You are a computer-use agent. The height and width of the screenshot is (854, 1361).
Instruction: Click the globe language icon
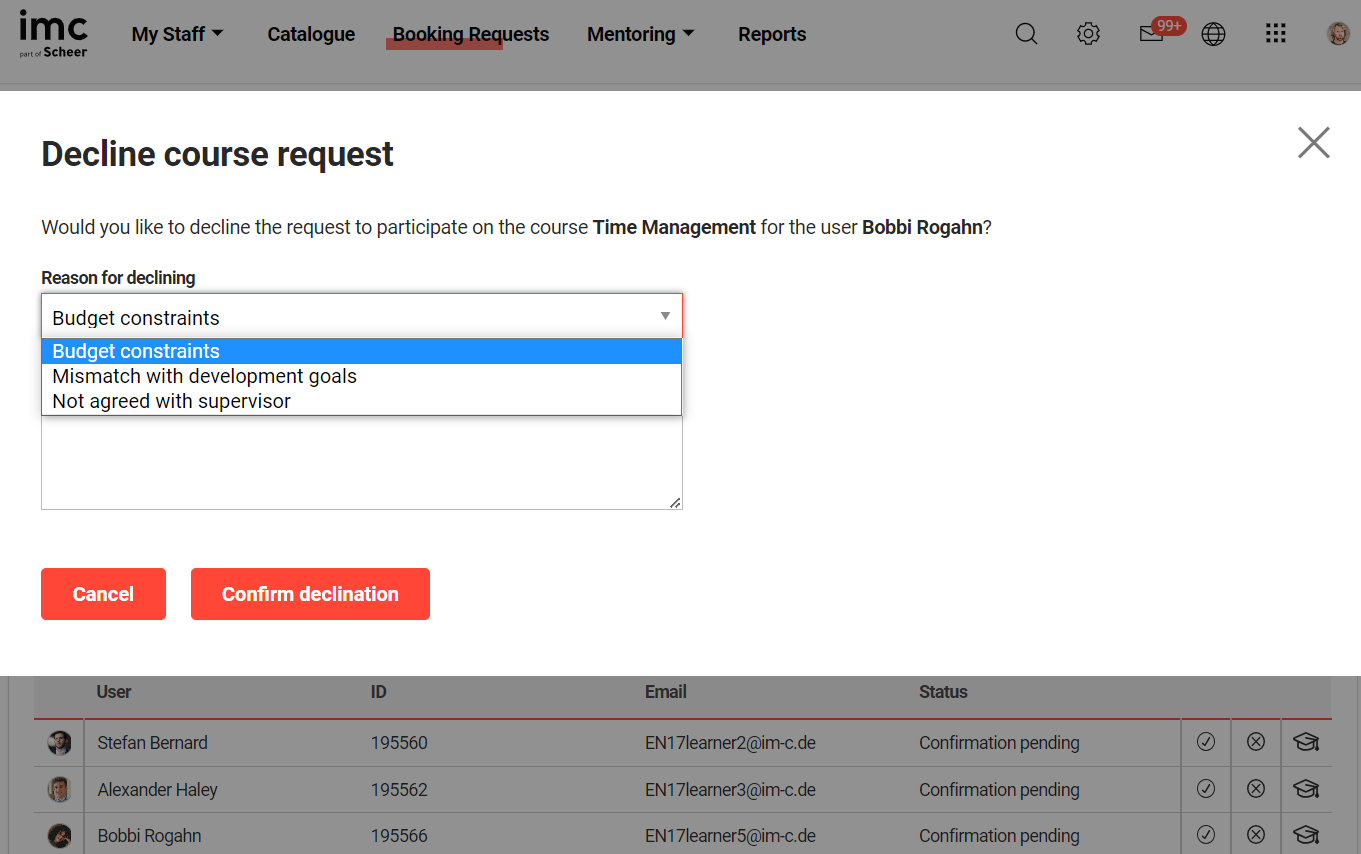(x=1213, y=34)
